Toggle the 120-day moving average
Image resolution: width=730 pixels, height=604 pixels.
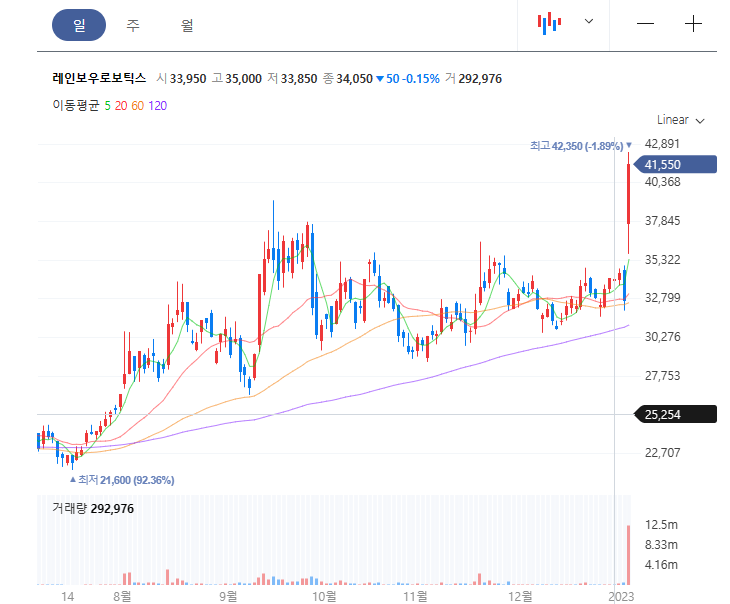click(x=157, y=106)
